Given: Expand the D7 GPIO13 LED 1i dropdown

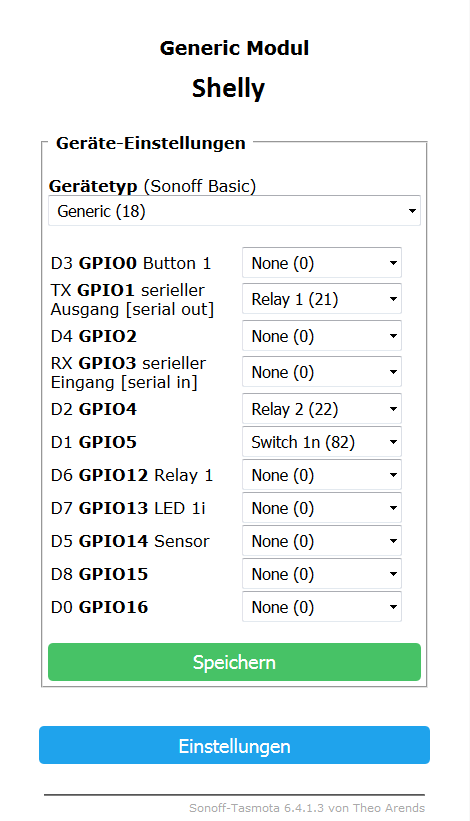Looking at the screenshot, I should pyautogui.click(x=322, y=508).
